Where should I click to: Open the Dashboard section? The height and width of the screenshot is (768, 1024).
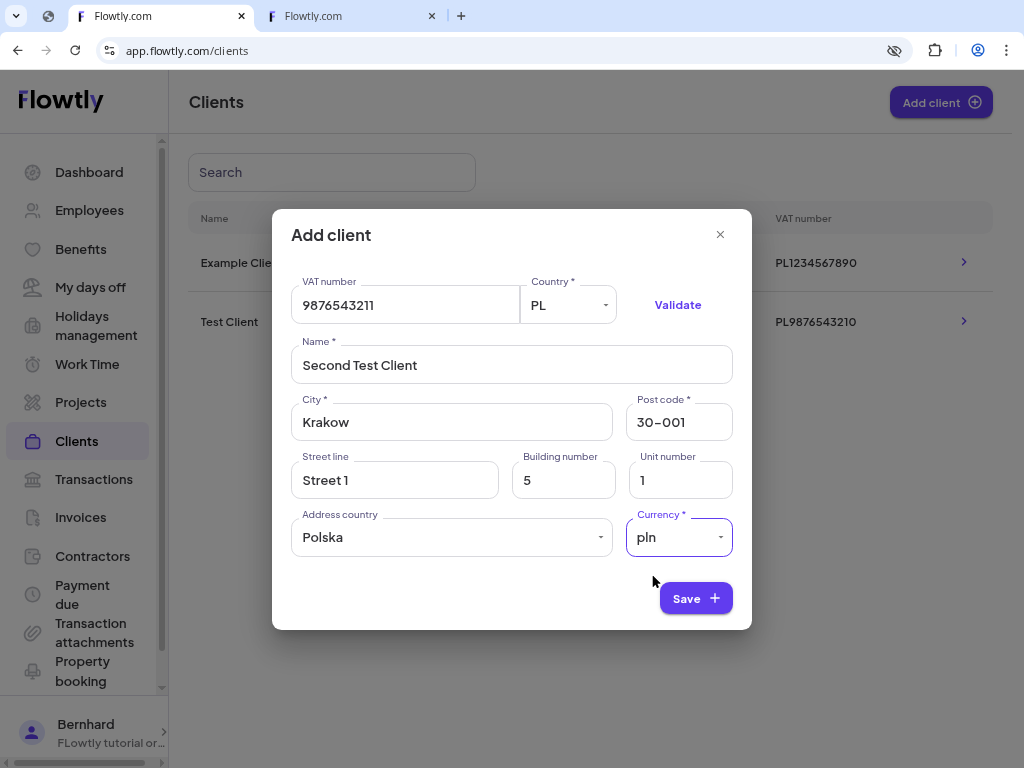89,172
